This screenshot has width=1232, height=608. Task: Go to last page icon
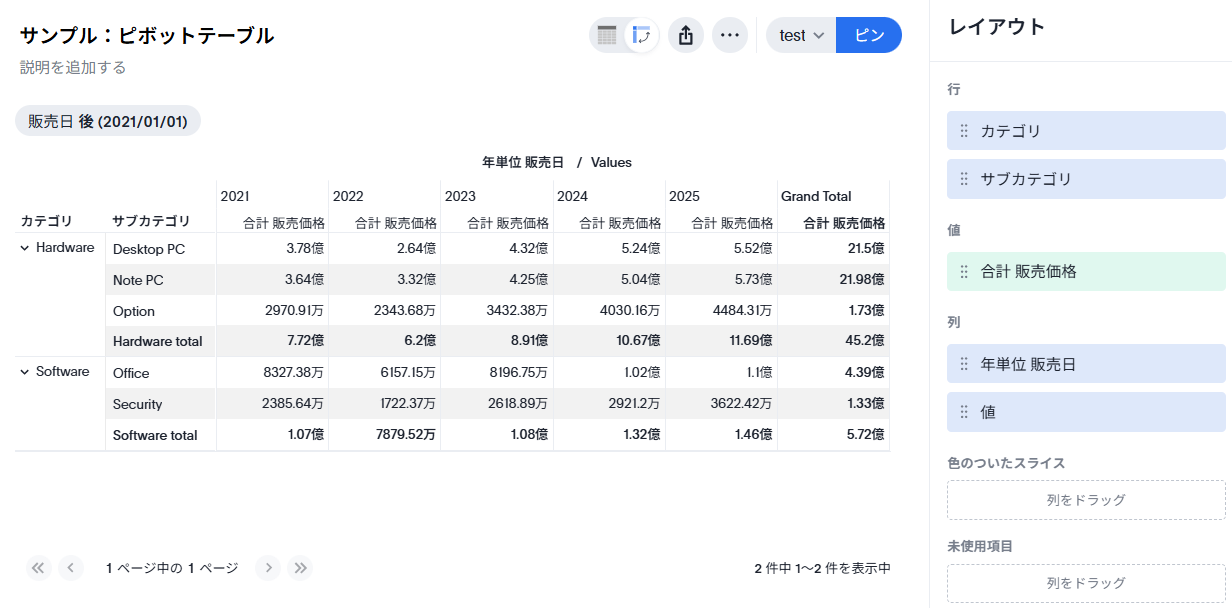coord(300,568)
